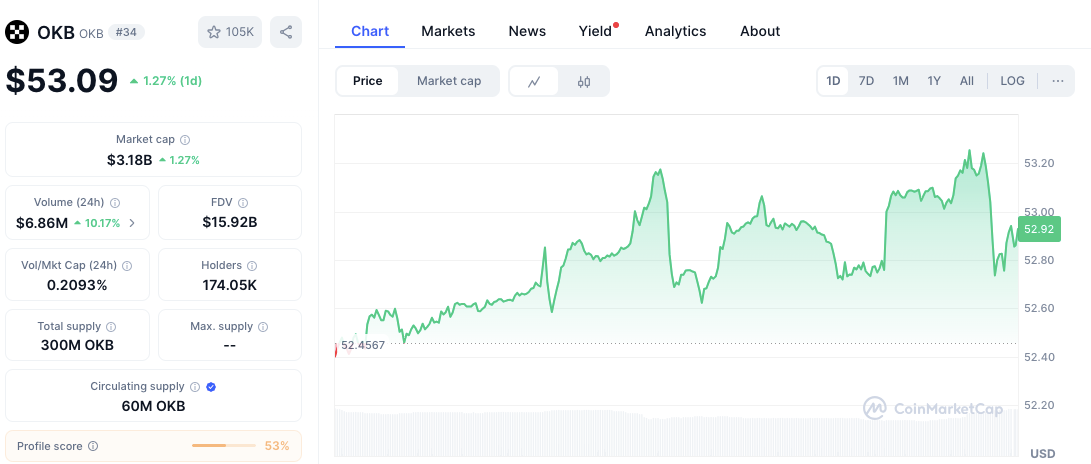Click info icon next to Market cap

point(185,140)
